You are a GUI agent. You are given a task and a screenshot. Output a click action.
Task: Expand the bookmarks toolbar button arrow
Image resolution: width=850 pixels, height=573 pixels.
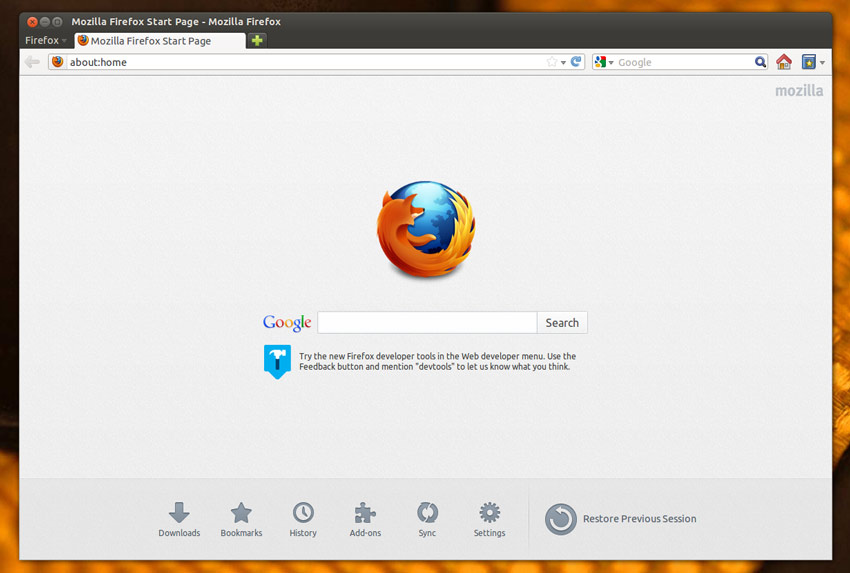(x=822, y=62)
